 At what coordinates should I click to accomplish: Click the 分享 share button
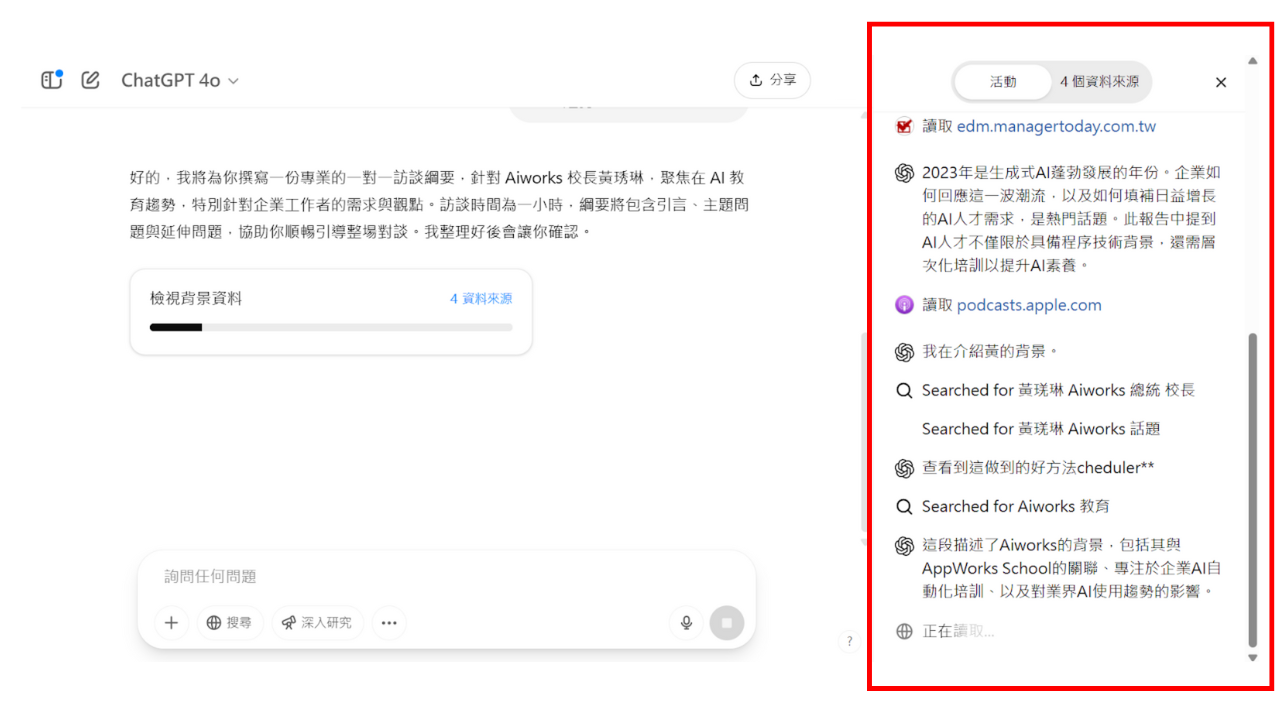coord(772,80)
